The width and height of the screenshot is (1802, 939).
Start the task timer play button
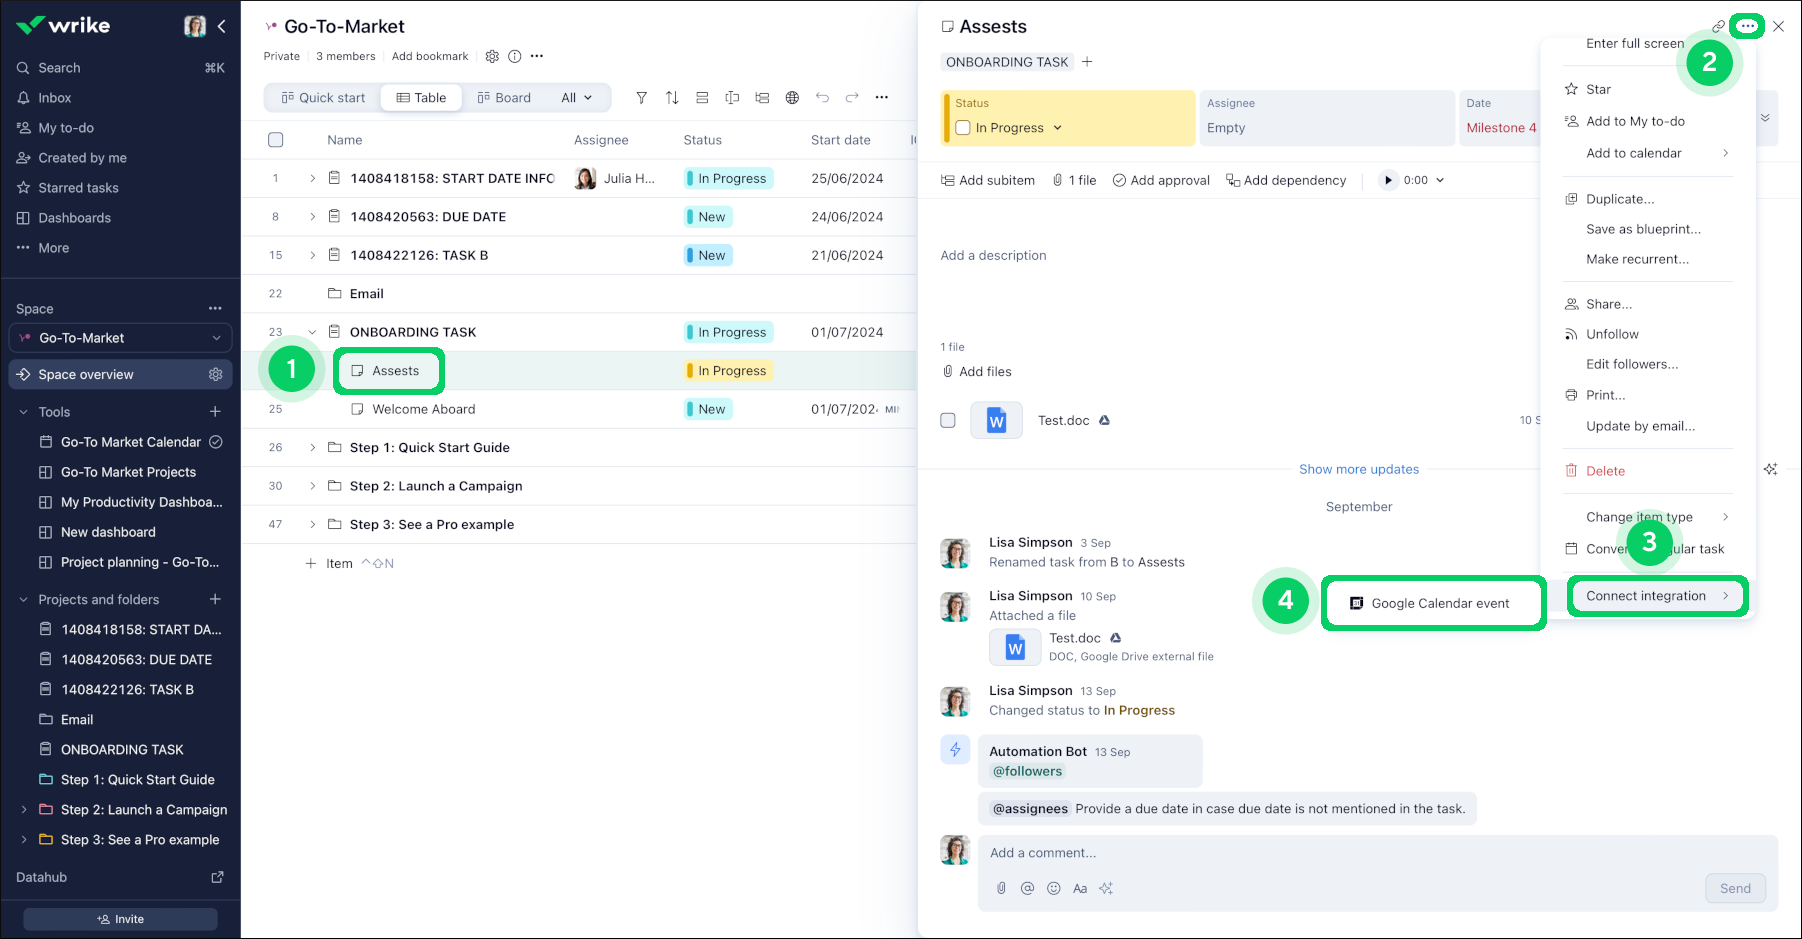pyautogui.click(x=1387, y=180)
